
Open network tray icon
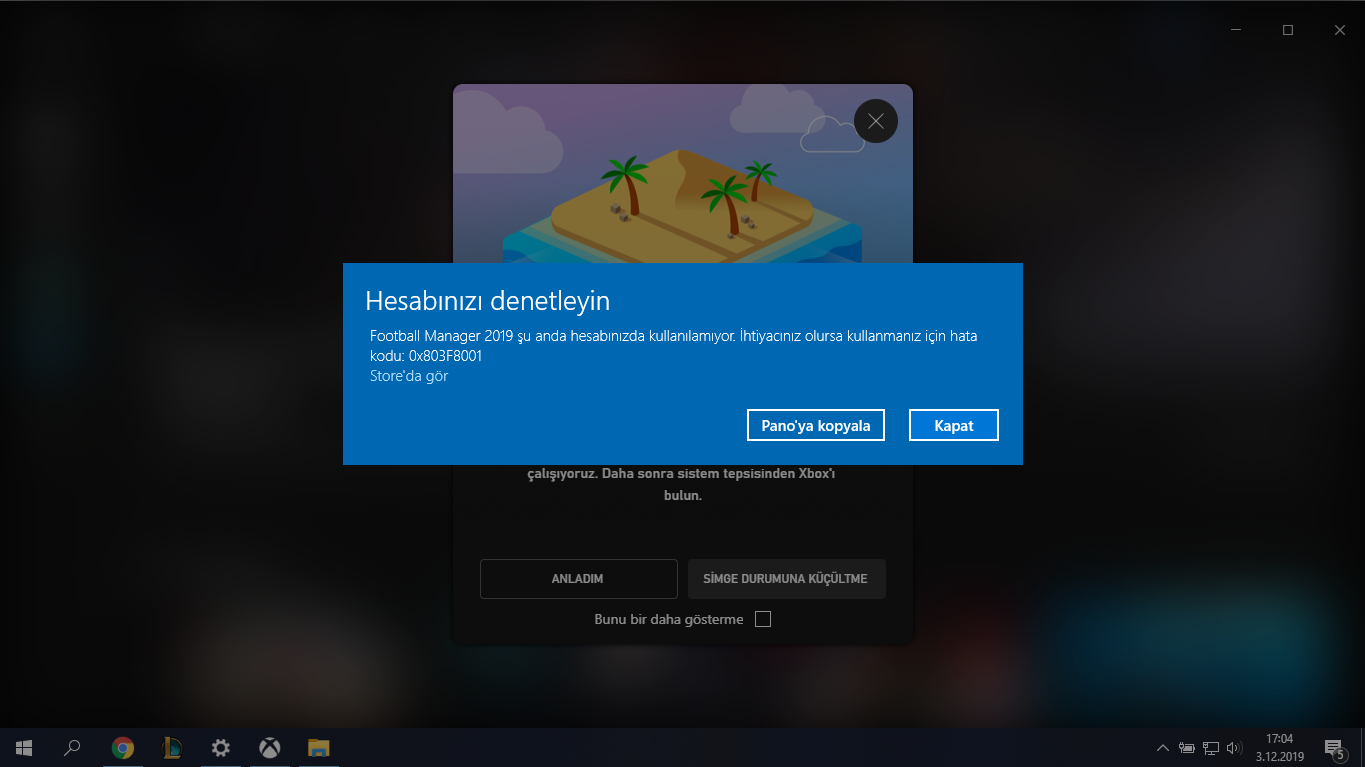pos(1211,747)
